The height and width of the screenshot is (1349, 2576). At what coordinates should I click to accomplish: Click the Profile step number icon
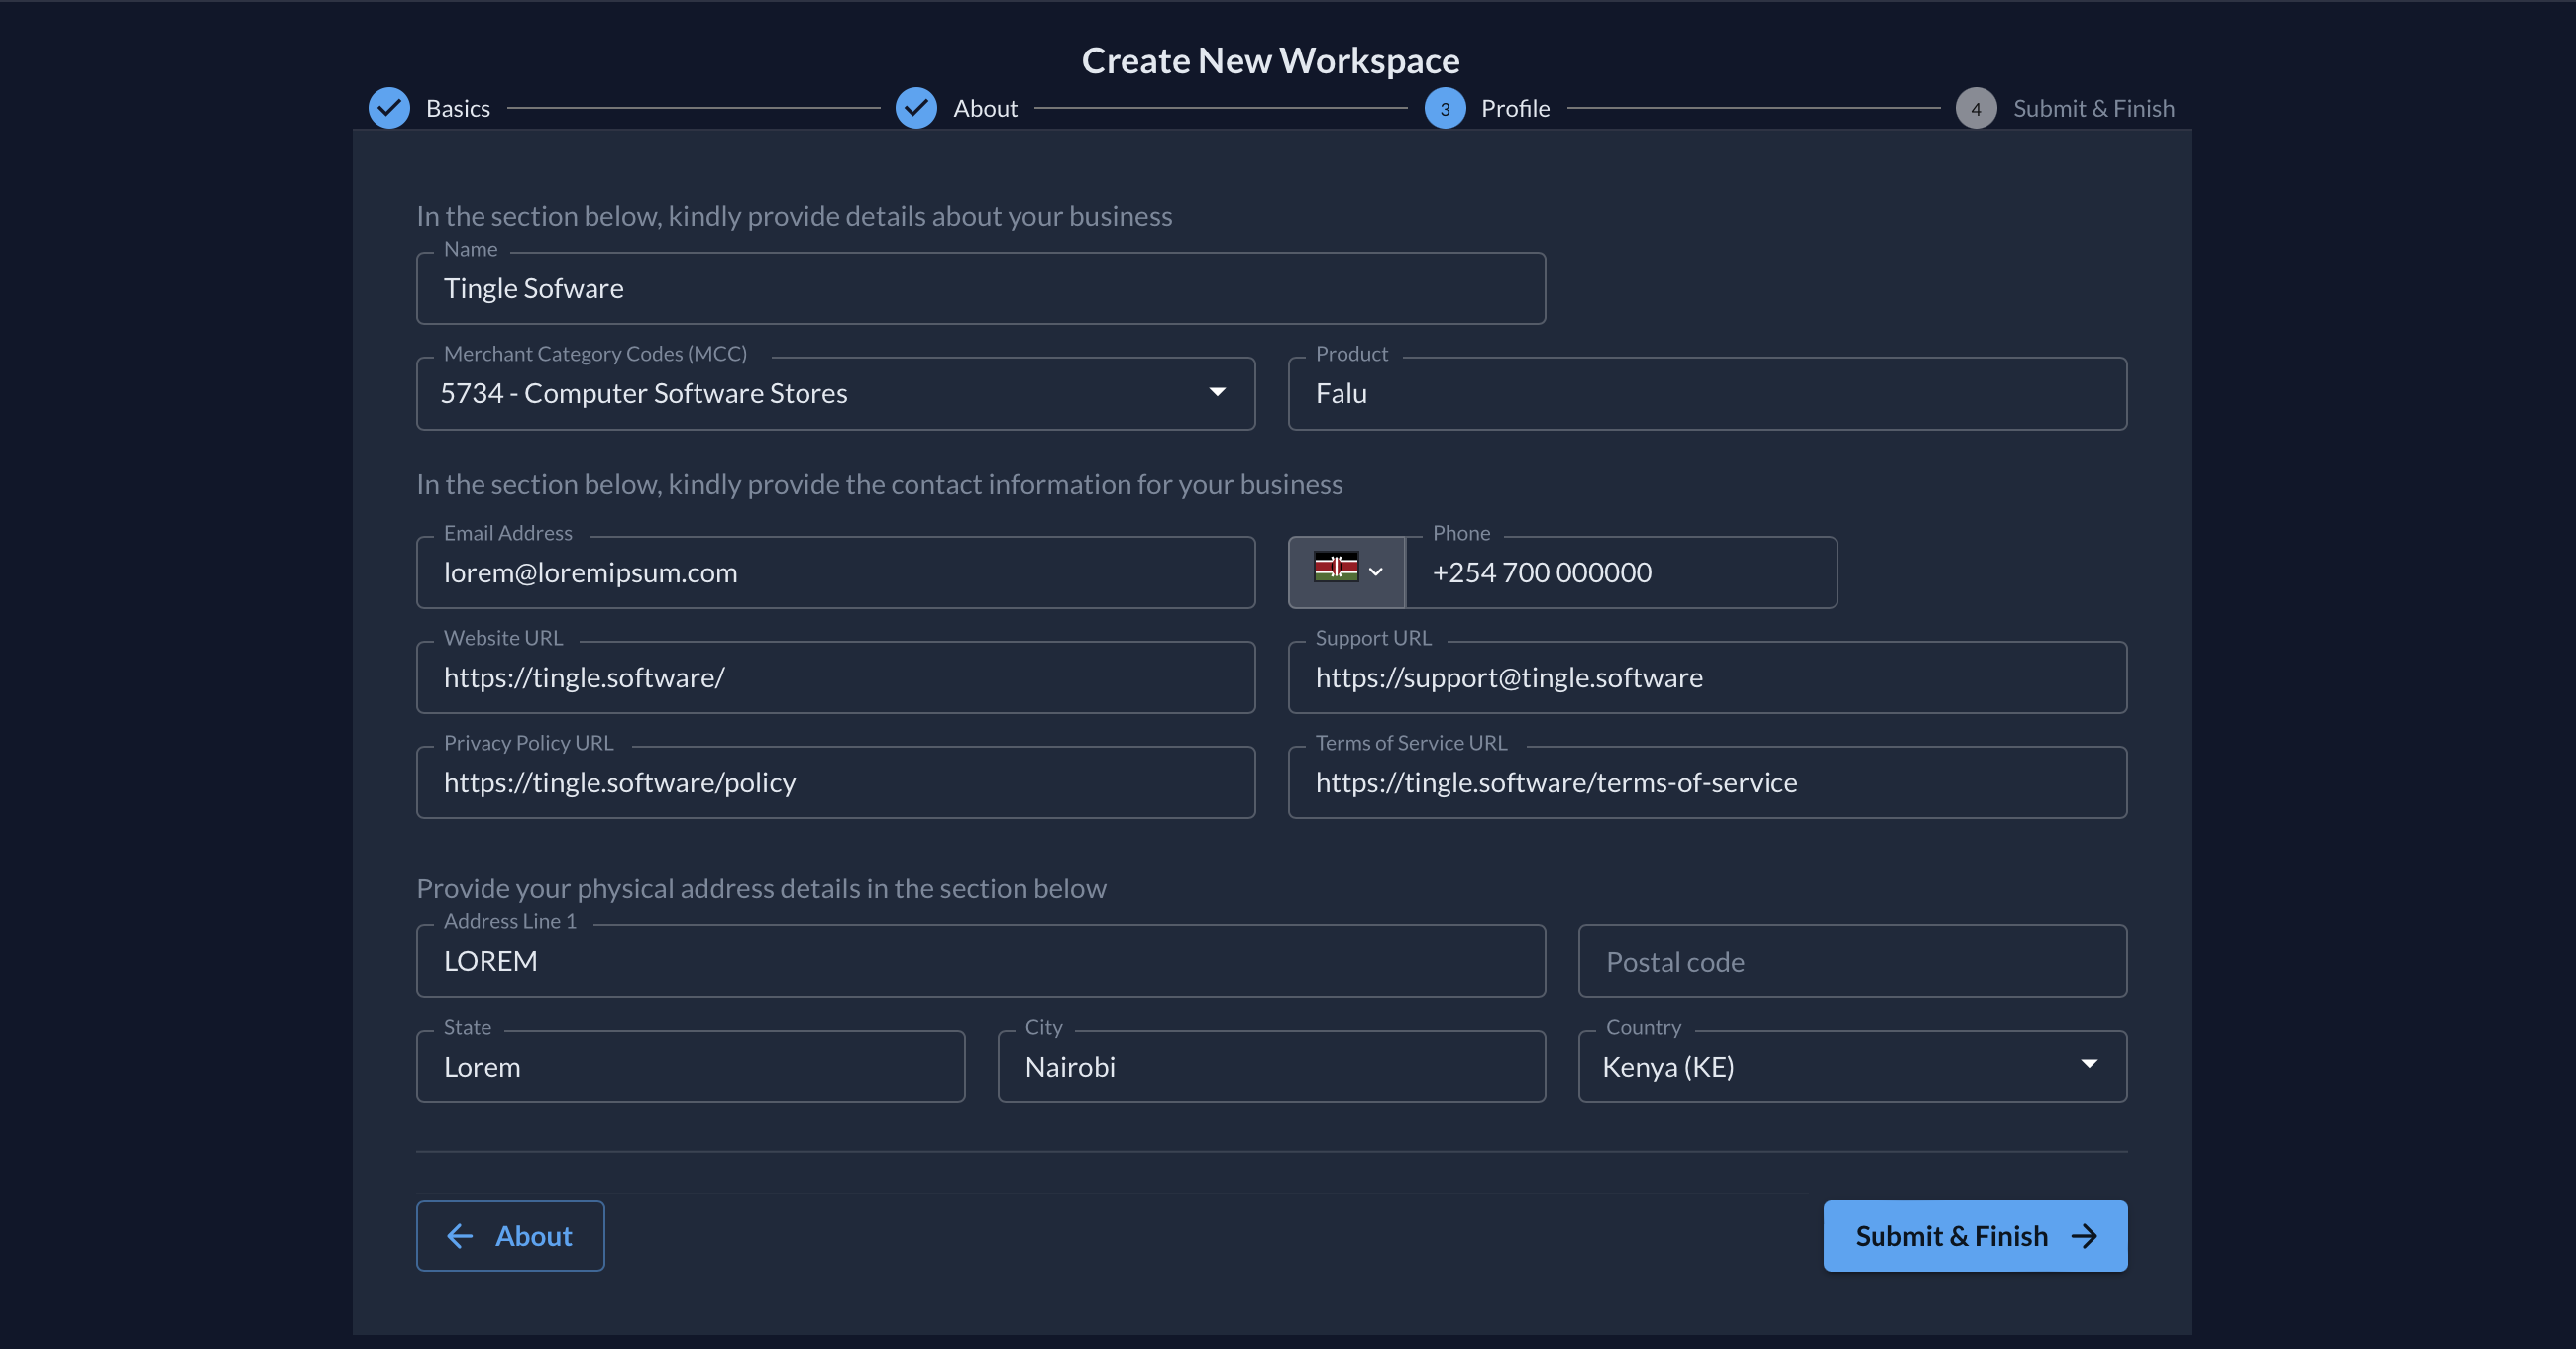[x=1445, y=107]
